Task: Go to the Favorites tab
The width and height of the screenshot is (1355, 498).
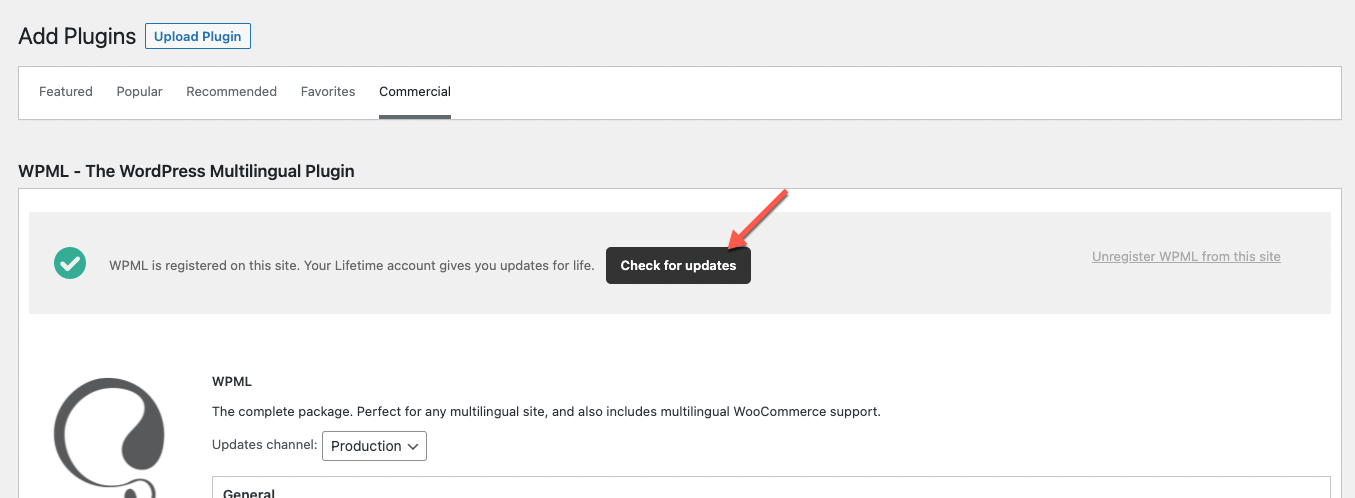Action: [328, 92]
